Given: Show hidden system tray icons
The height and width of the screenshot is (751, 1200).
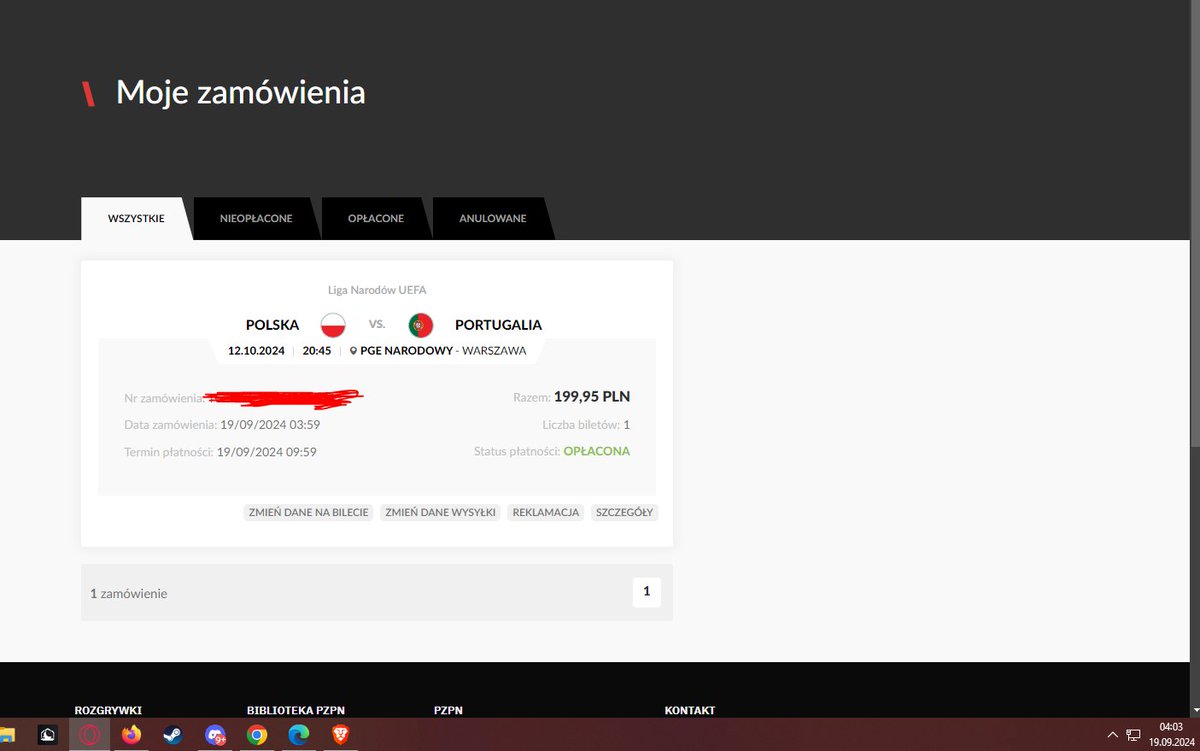Looking at the screenshot, I should coord(1115,735).
